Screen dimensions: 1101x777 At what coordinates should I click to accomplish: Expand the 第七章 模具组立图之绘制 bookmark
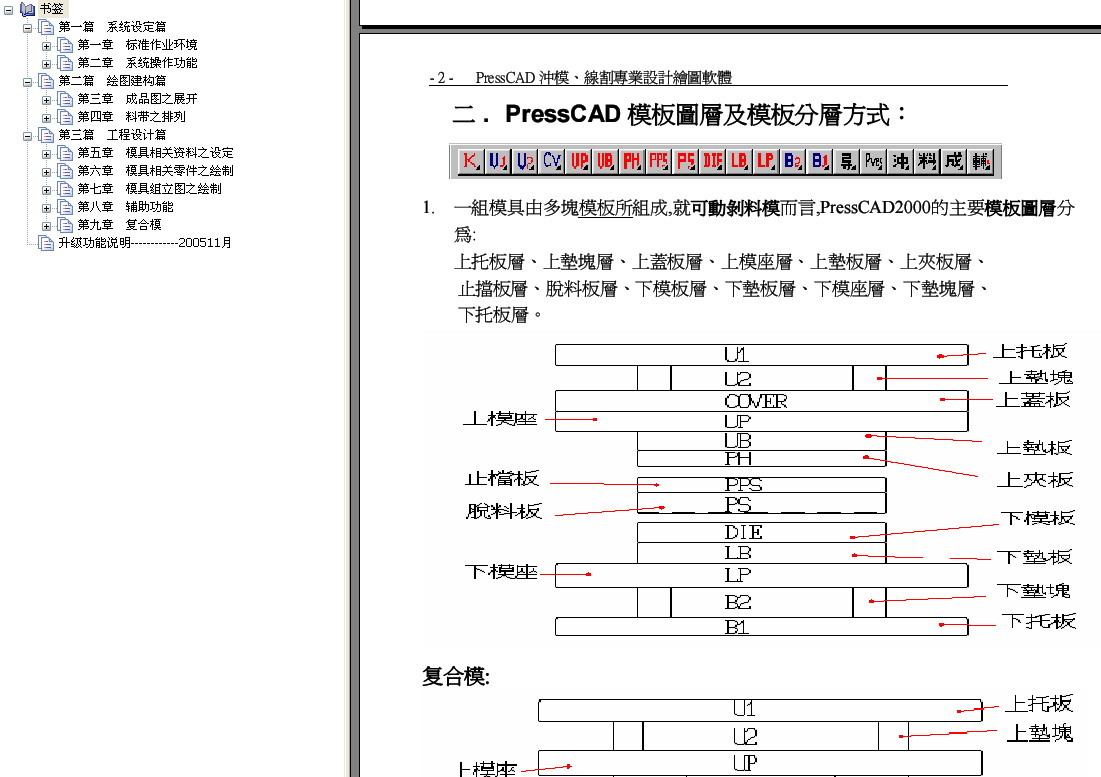tap(46, 190)
